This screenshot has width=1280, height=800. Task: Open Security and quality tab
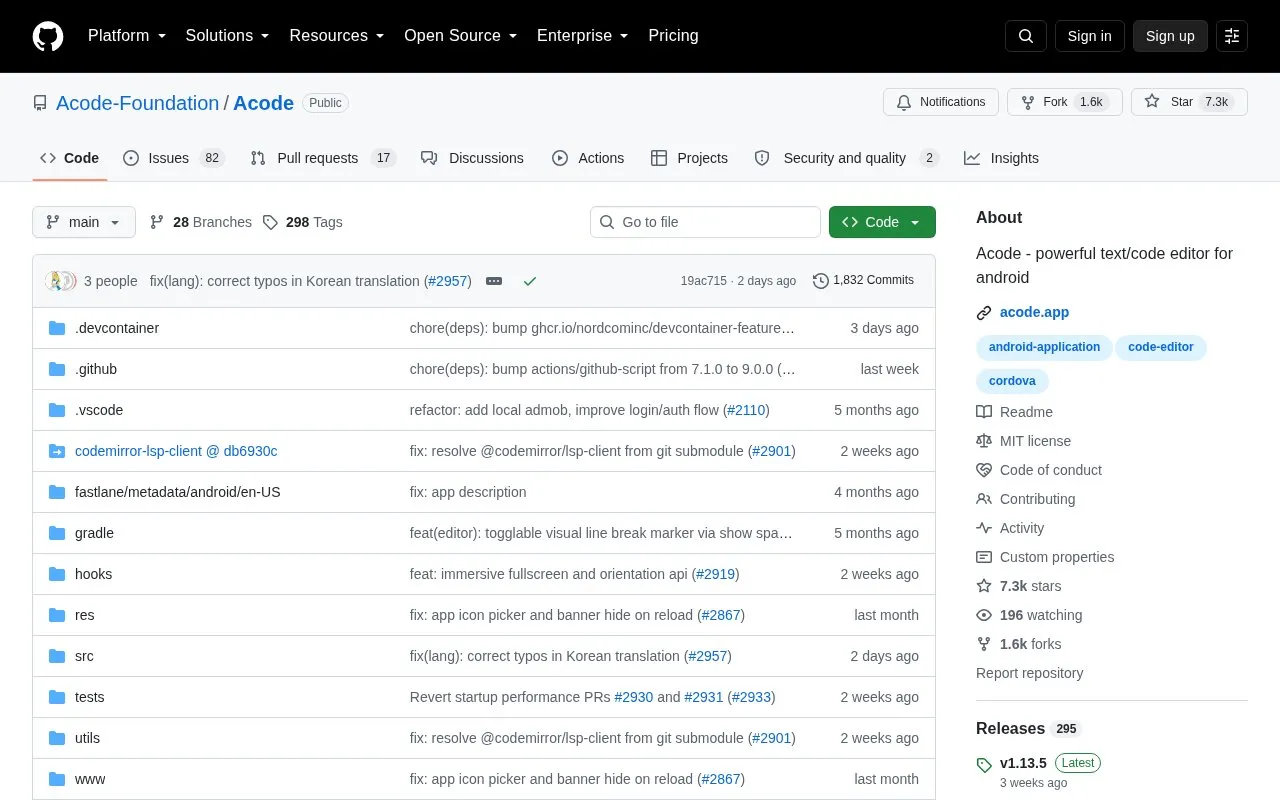click(847, 158)
